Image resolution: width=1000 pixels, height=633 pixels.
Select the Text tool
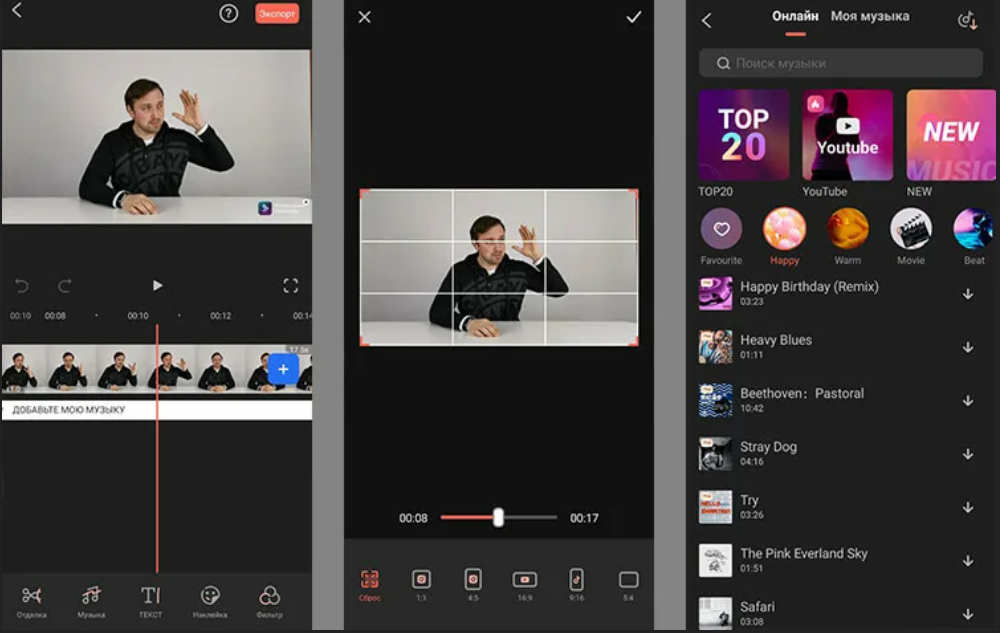click(x=150, y=598)
